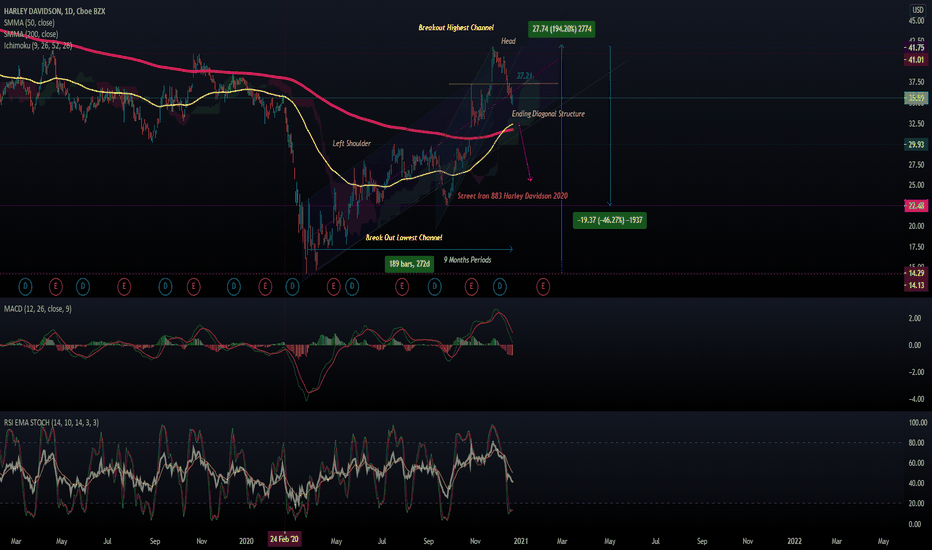Click 2022 on the time axis
The height and width of the screenshot is (550, 932).
(794, 541)
